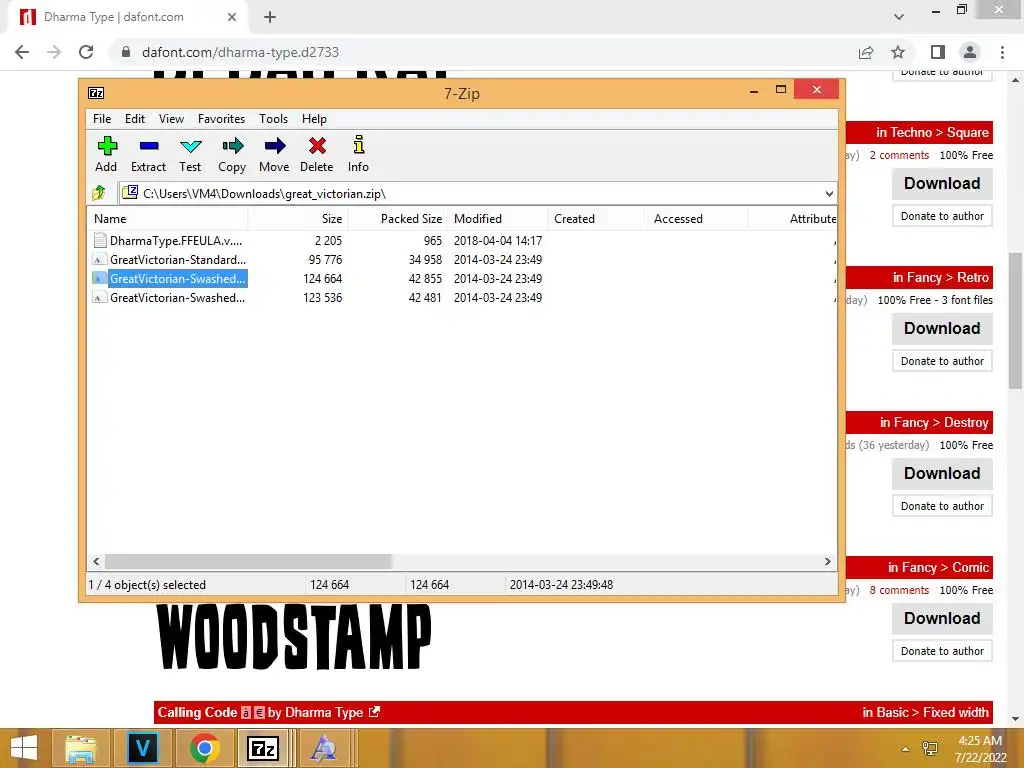The height and width of the screenshot is (768, 1024).
Task: Reload the dafont page in Chrome
Action: coord(86,52)
